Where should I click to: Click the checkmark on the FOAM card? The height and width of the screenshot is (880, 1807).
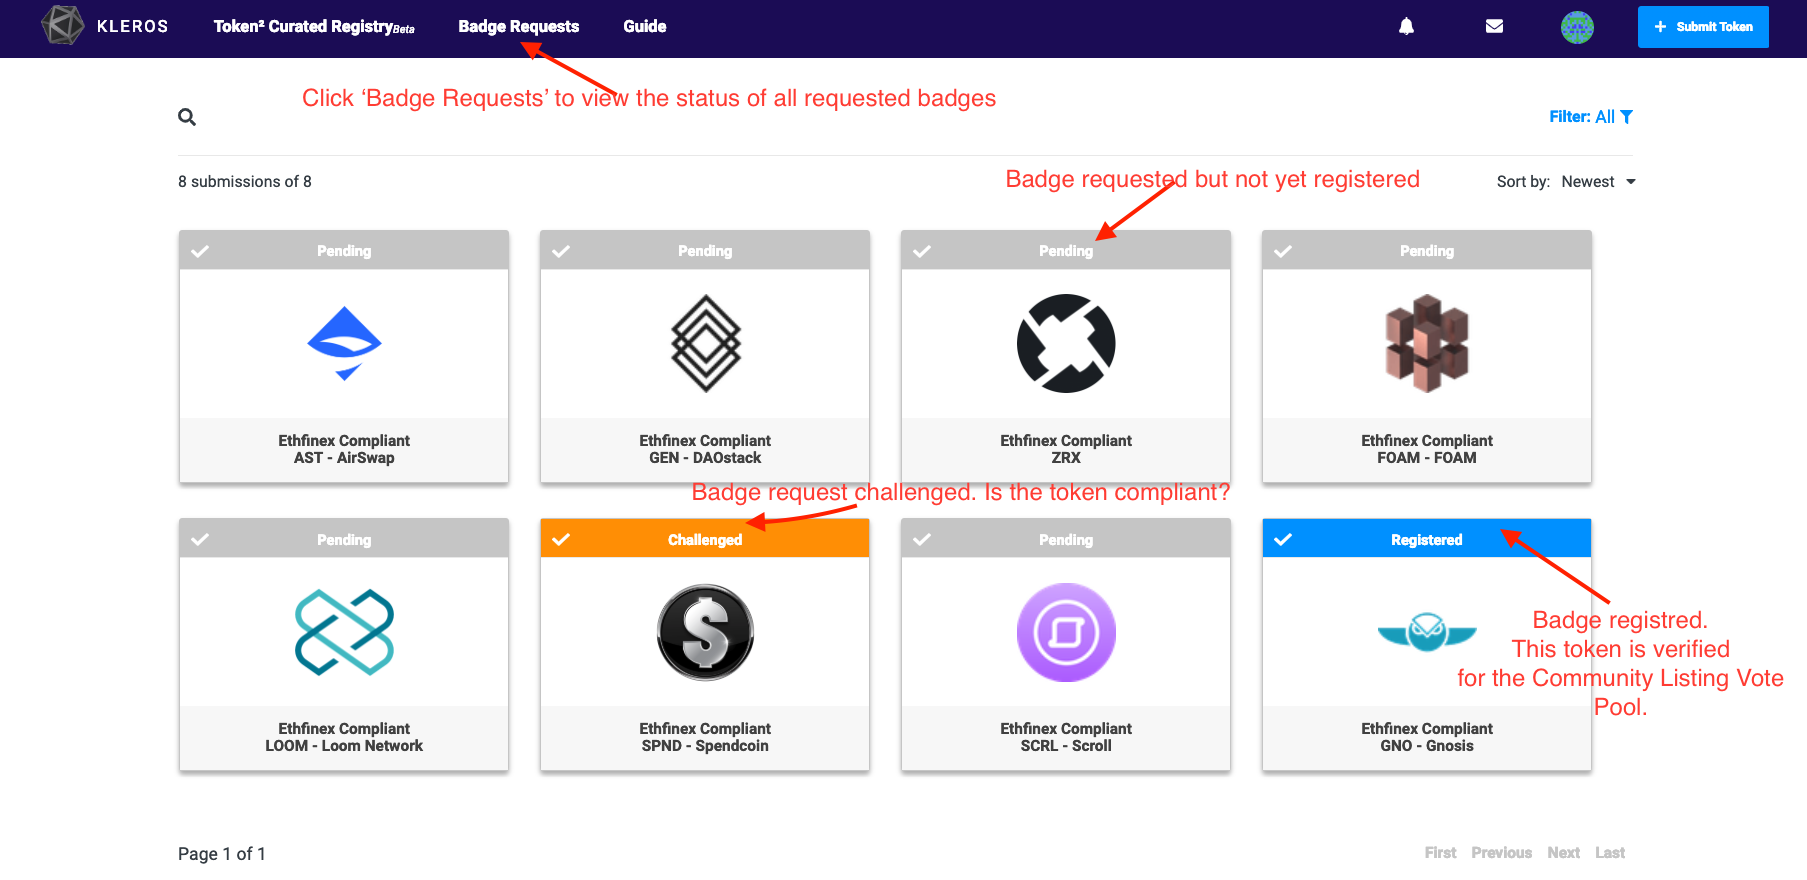tap(1283, 251)
